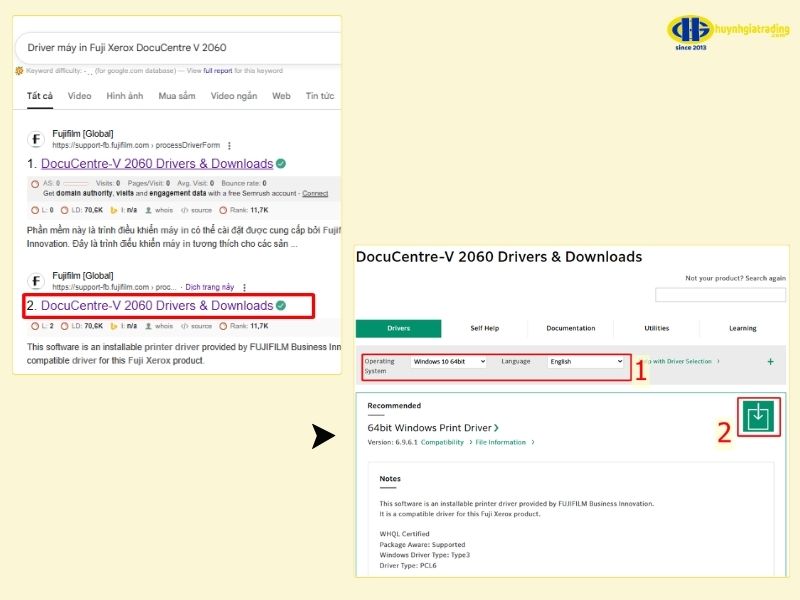Click the Compatibility link
Image resolution: width=800 pixels, height=600 pixels.
coord(442,442)
